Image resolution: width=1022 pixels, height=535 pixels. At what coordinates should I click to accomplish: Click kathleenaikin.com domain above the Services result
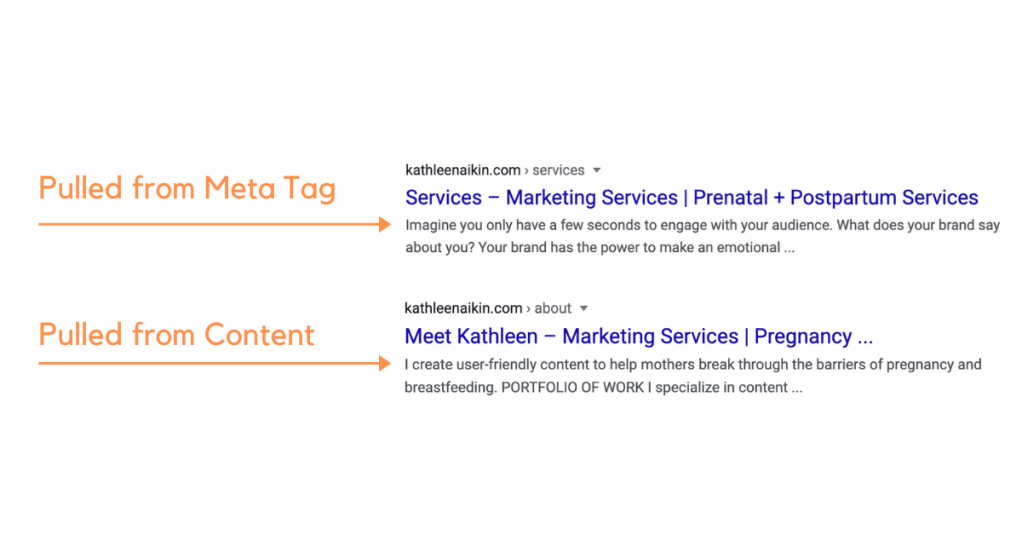point(462,171)
